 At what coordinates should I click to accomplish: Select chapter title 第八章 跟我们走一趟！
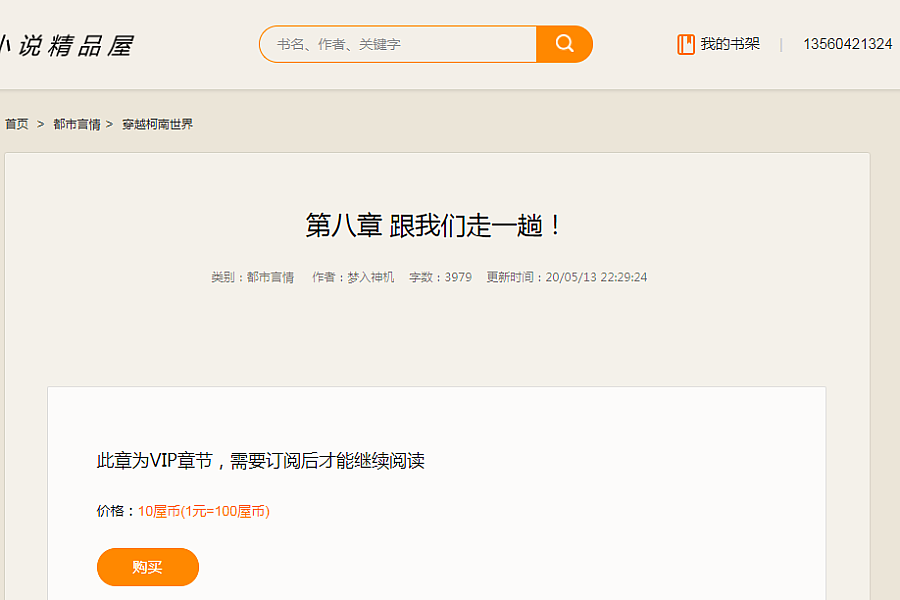433,225
